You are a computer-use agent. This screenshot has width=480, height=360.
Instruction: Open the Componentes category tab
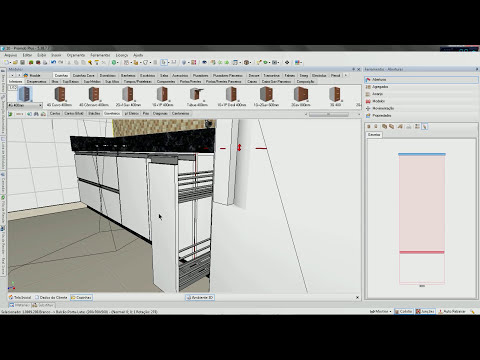coord(166,81)
